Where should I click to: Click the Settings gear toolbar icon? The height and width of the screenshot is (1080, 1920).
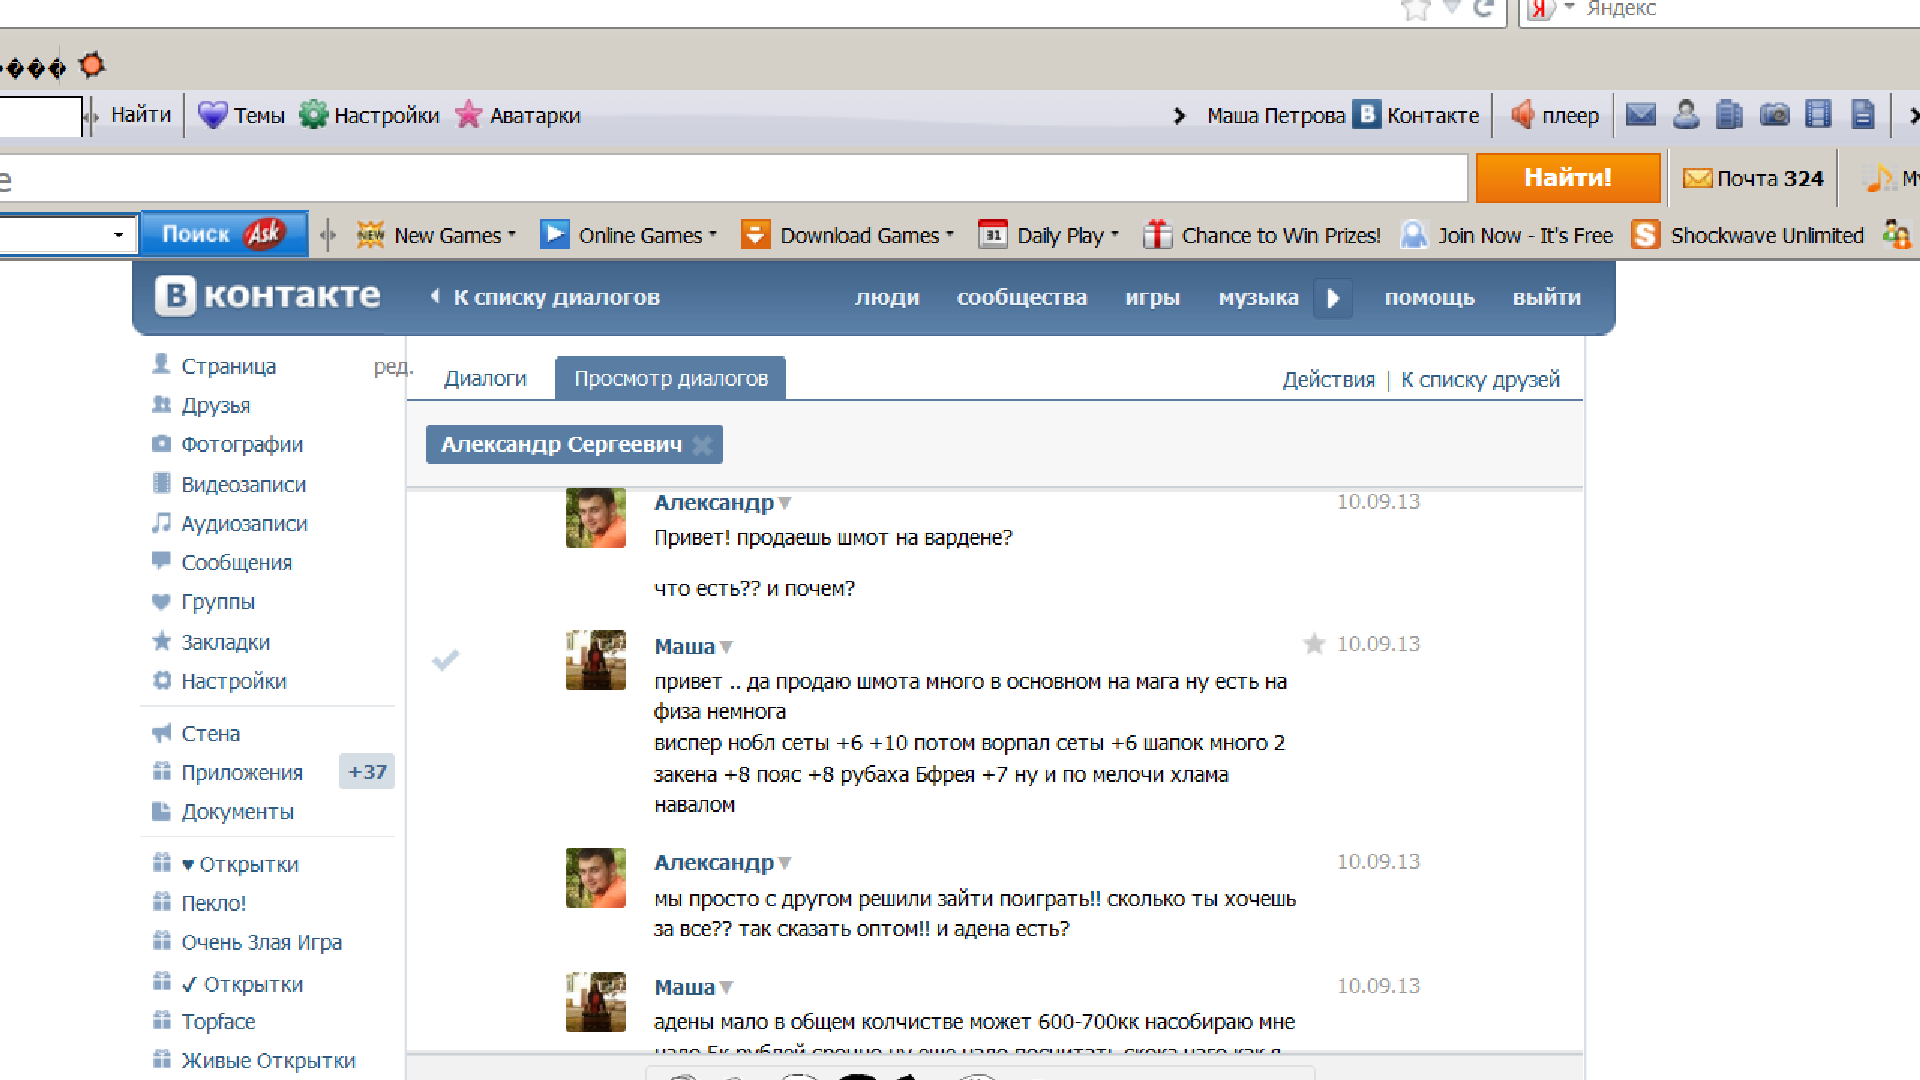click(313, 115)
